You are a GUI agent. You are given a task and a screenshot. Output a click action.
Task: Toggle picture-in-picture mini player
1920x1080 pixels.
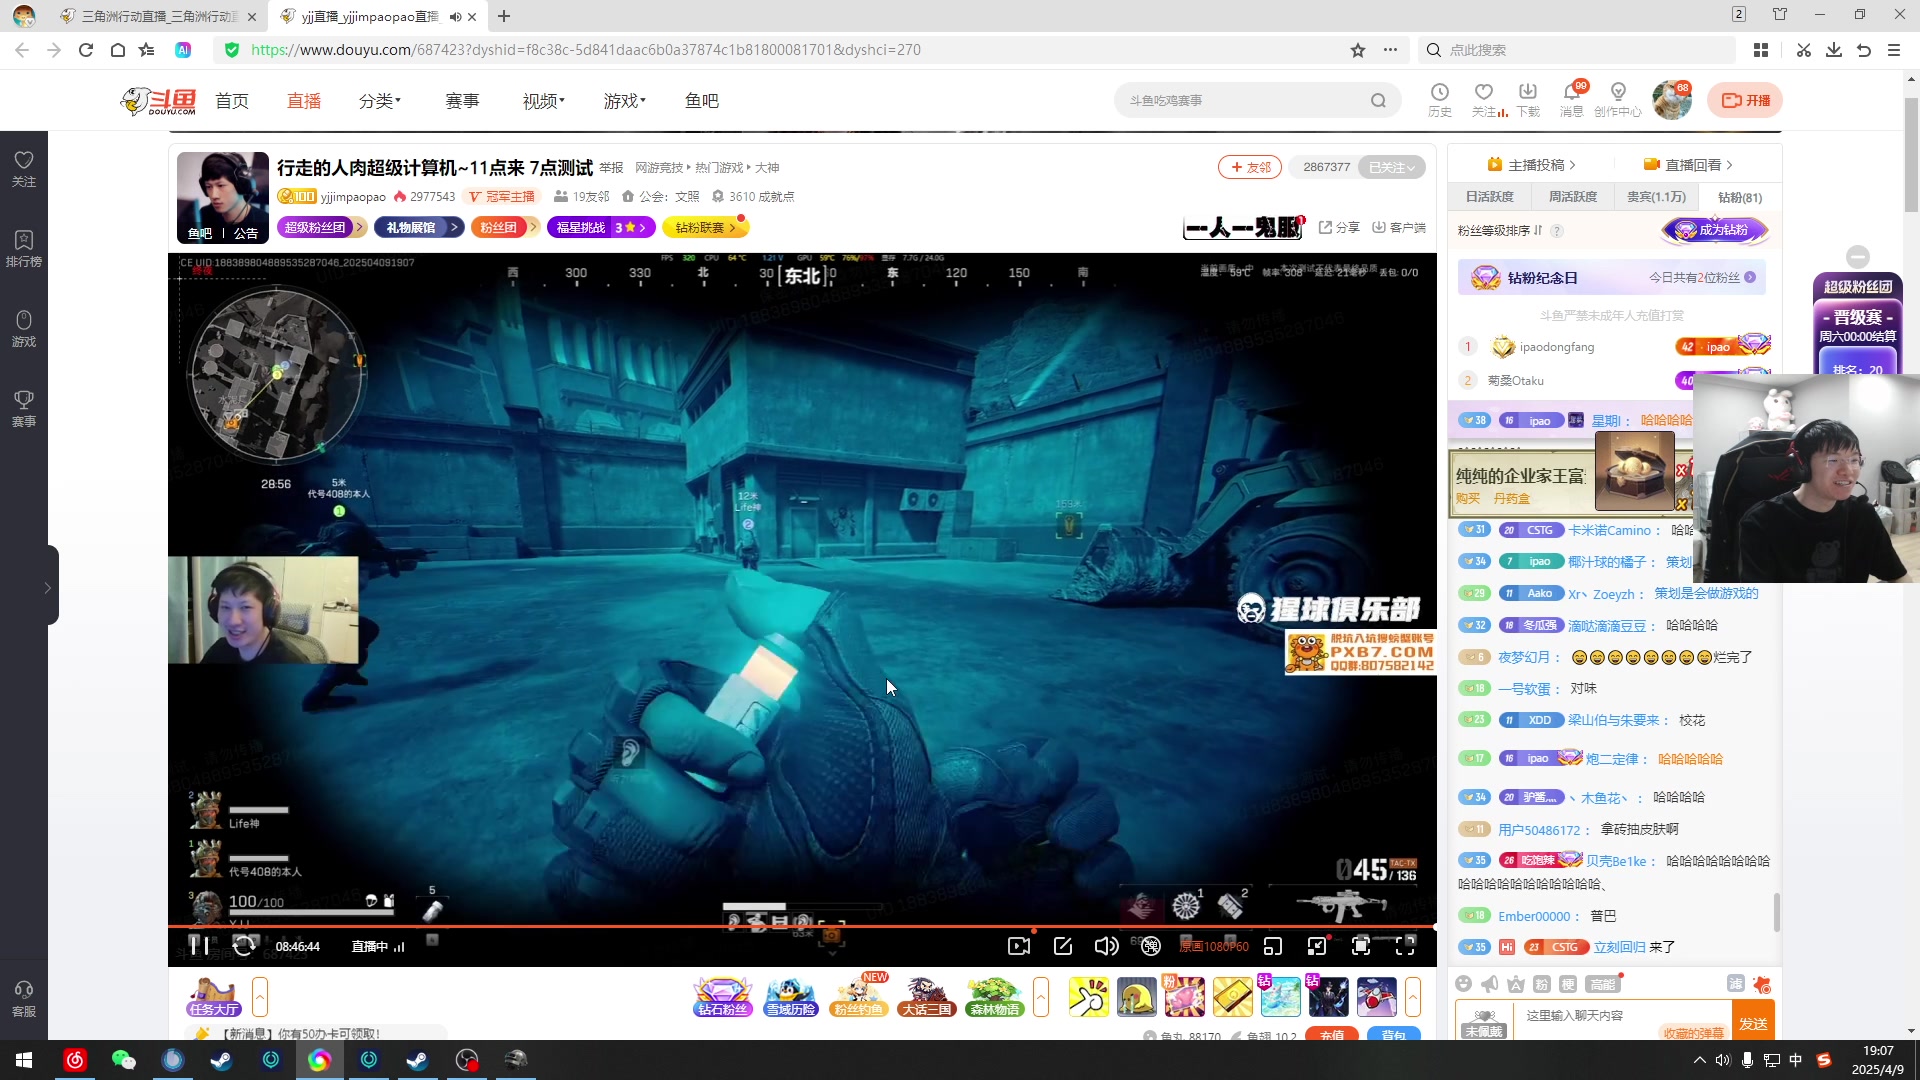tap(1273, 946)
